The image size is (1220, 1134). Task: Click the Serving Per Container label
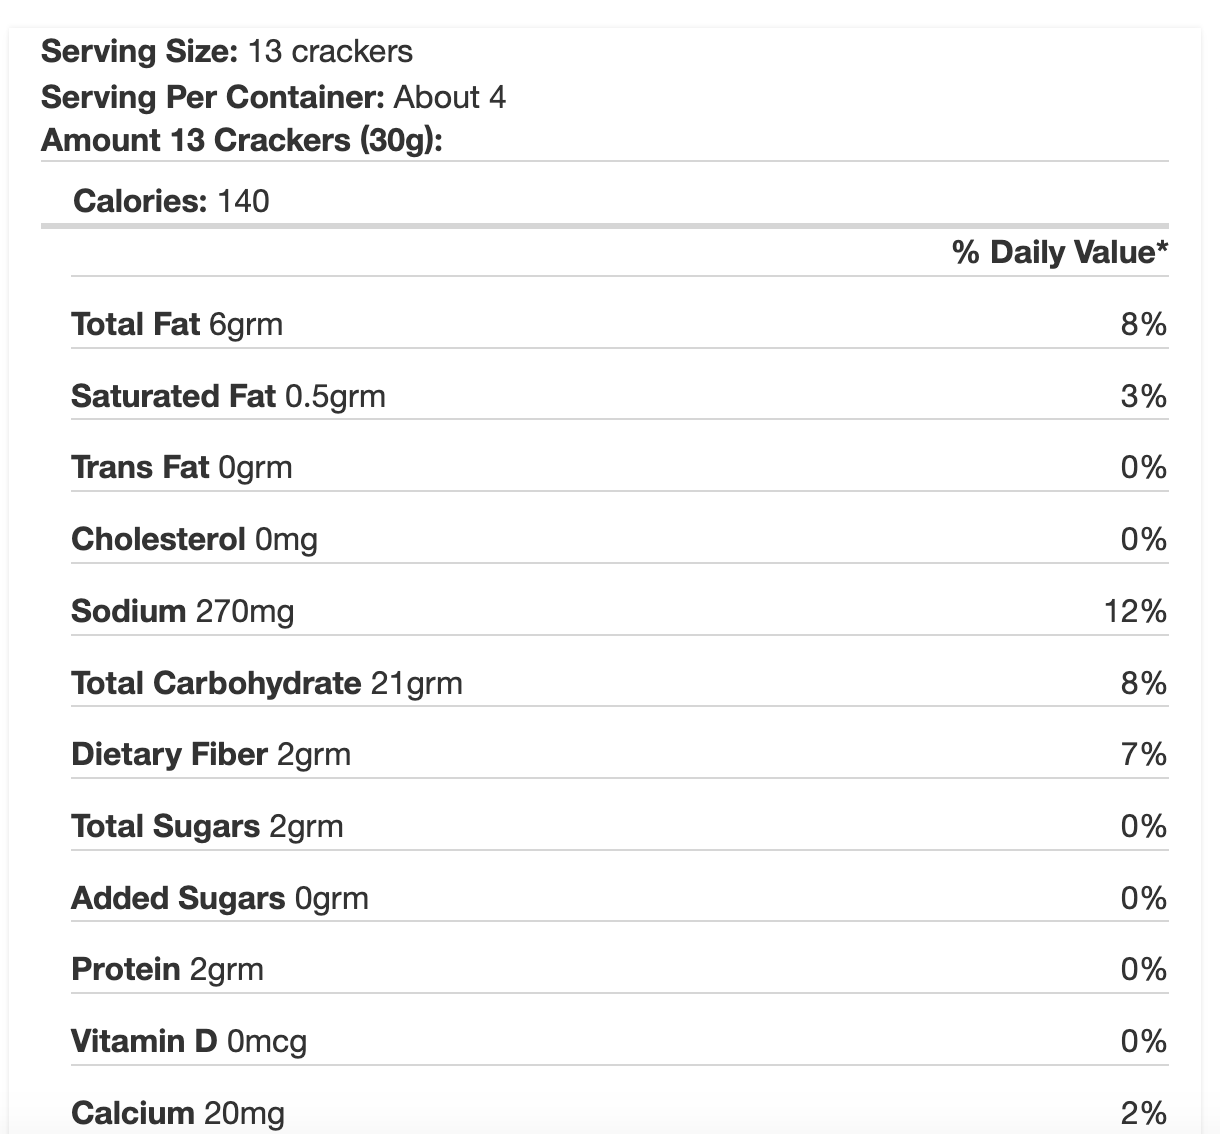(x=213, y=97)
